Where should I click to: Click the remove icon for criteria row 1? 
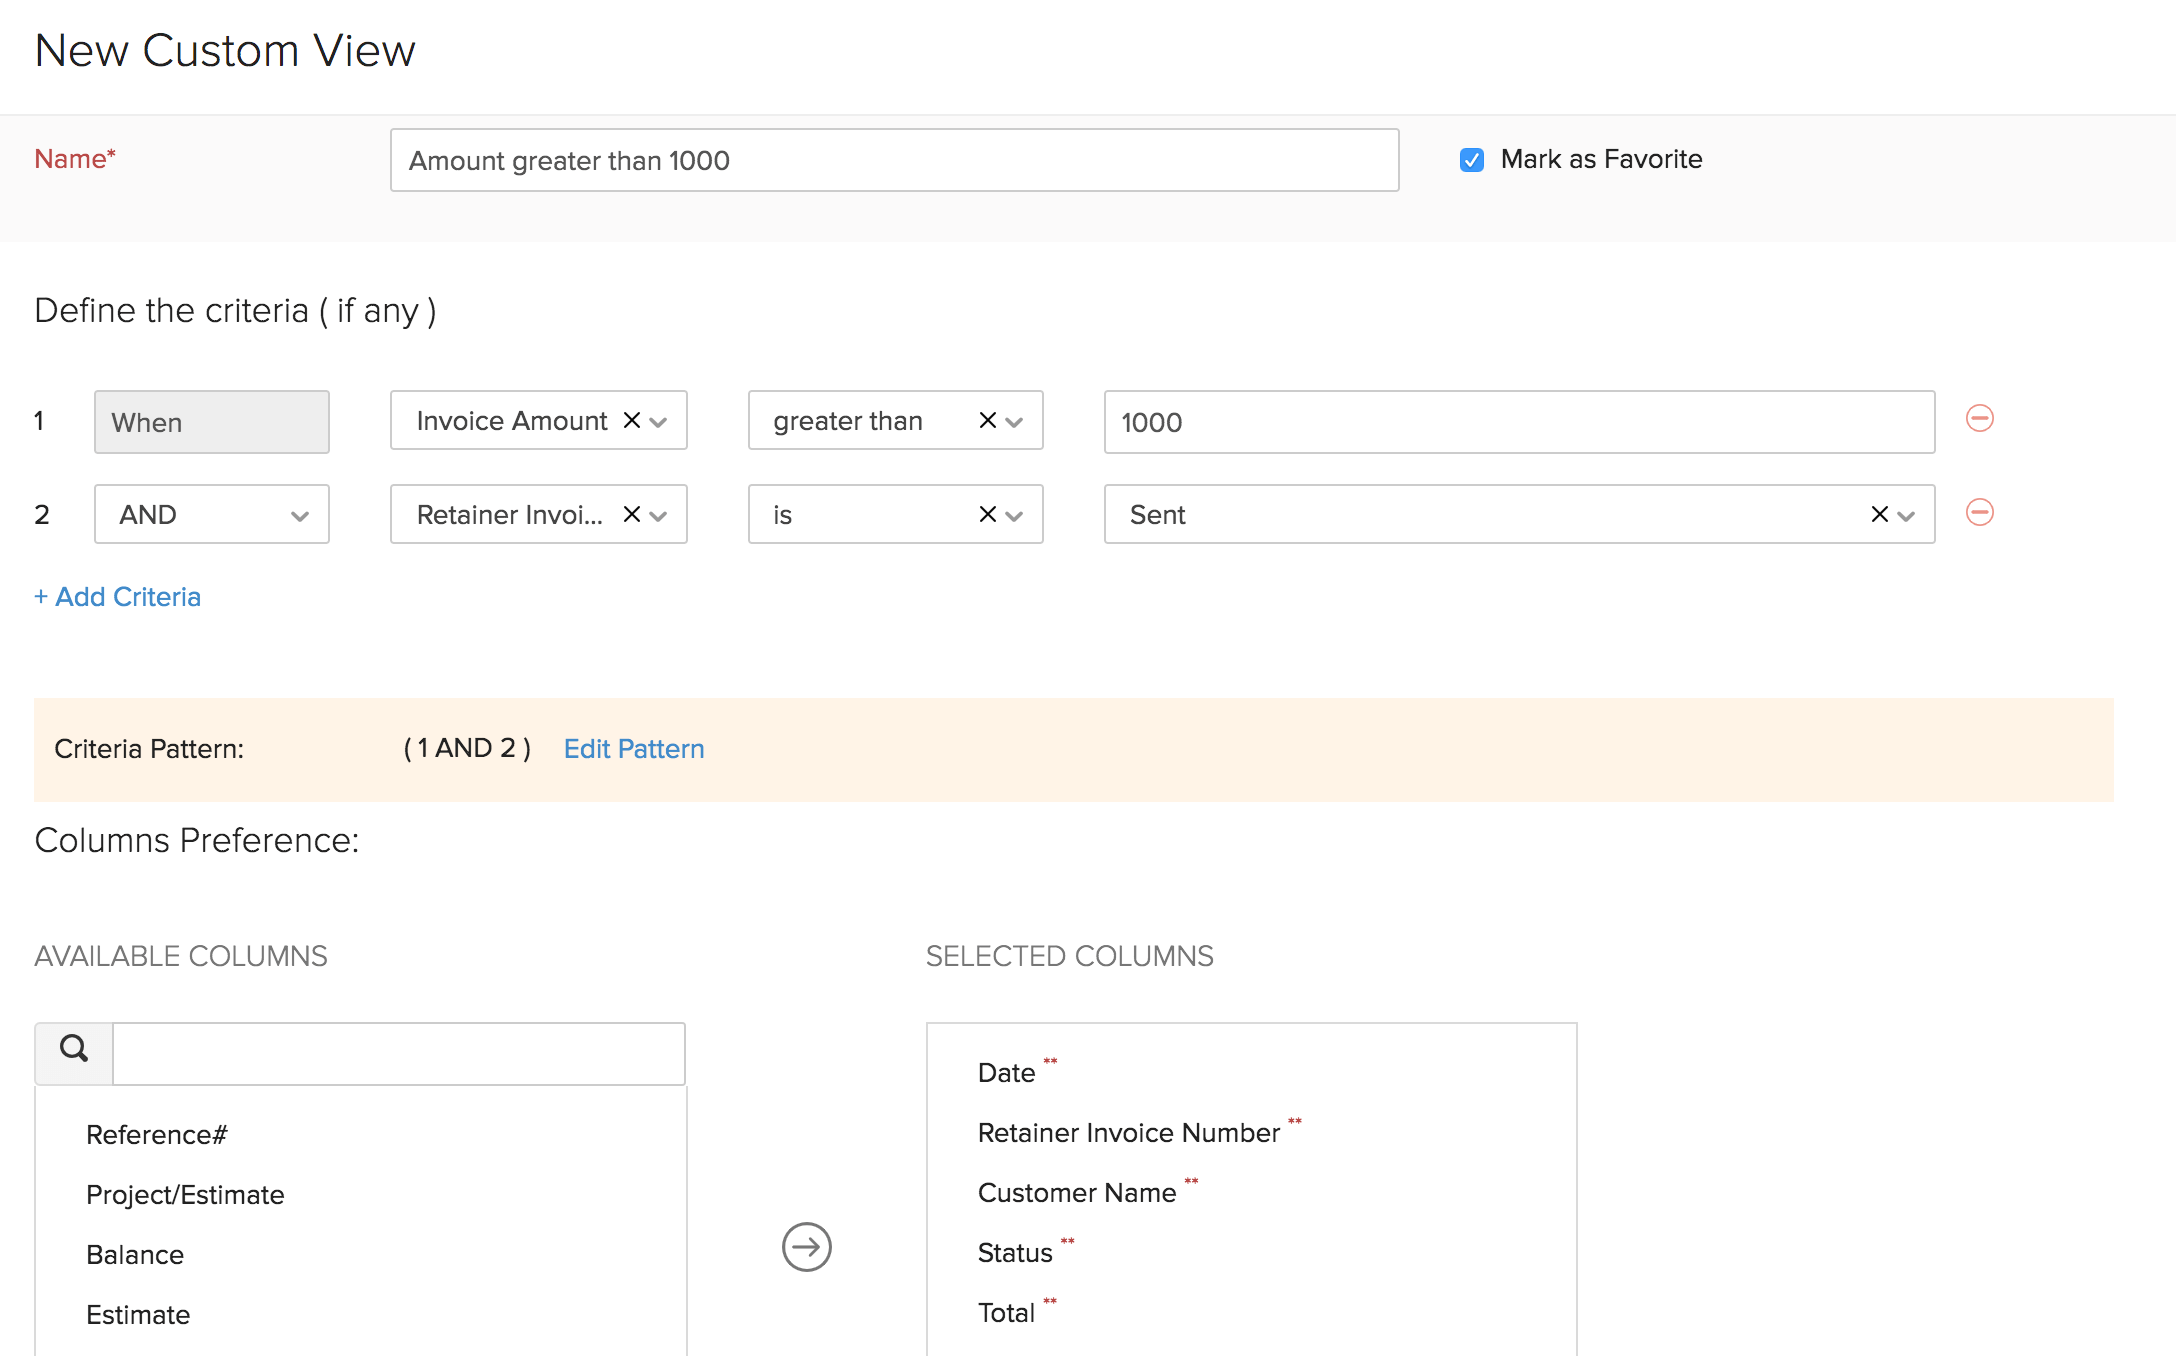pyautogui.click(x=1981, y=419)
